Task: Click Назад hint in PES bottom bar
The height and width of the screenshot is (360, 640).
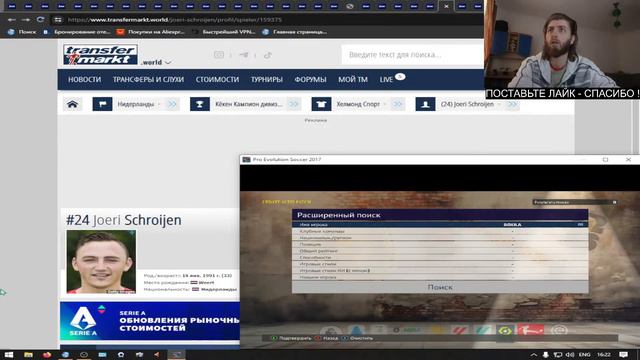Action: [x=326, y=338]
